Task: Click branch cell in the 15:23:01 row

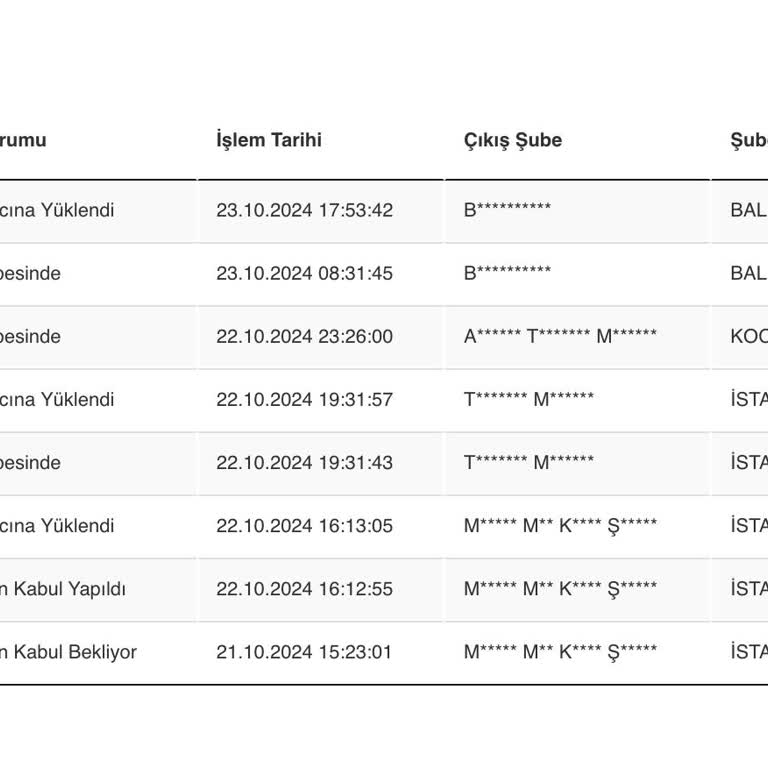Action: coord(560,652)
